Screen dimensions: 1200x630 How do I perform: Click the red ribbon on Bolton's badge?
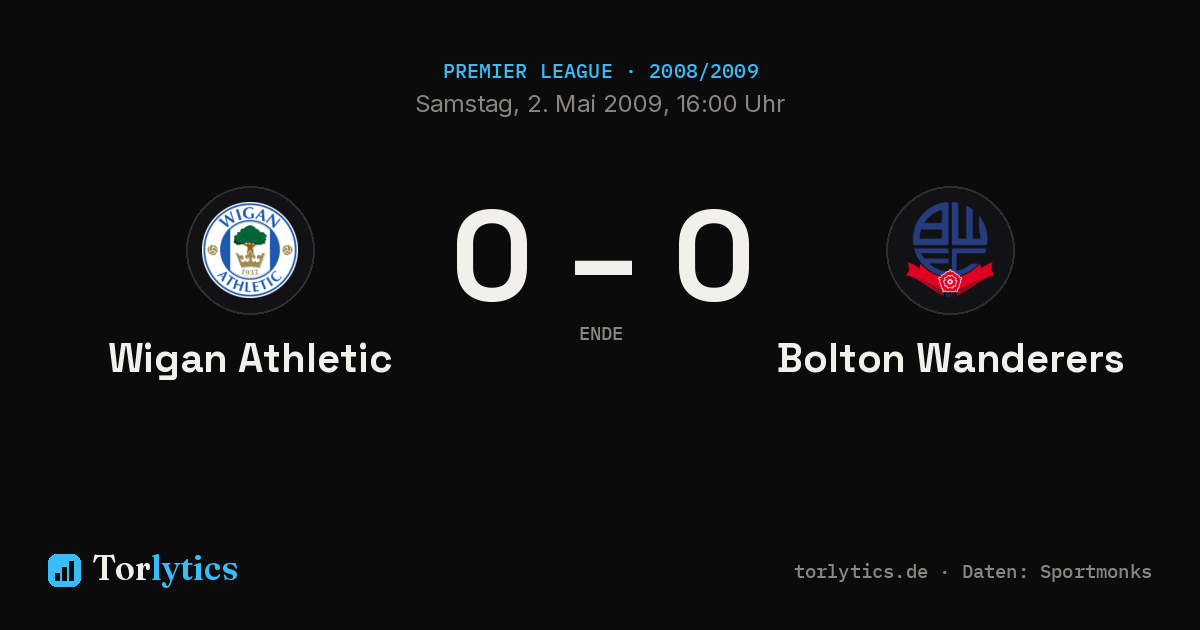(x=950, y=274)
